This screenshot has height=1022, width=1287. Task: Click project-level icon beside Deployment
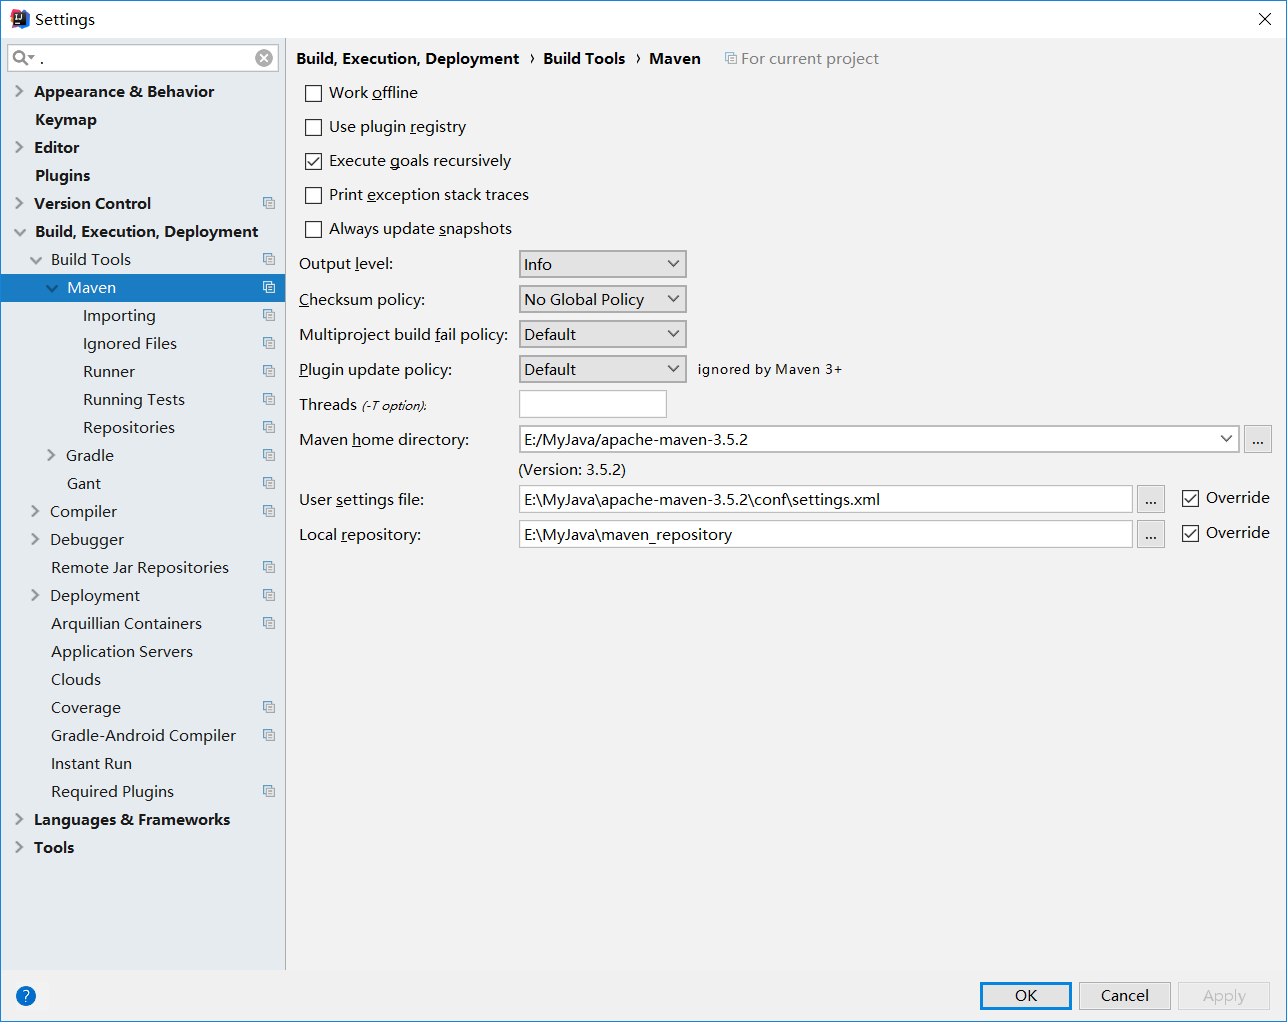[x=269, y=595]
